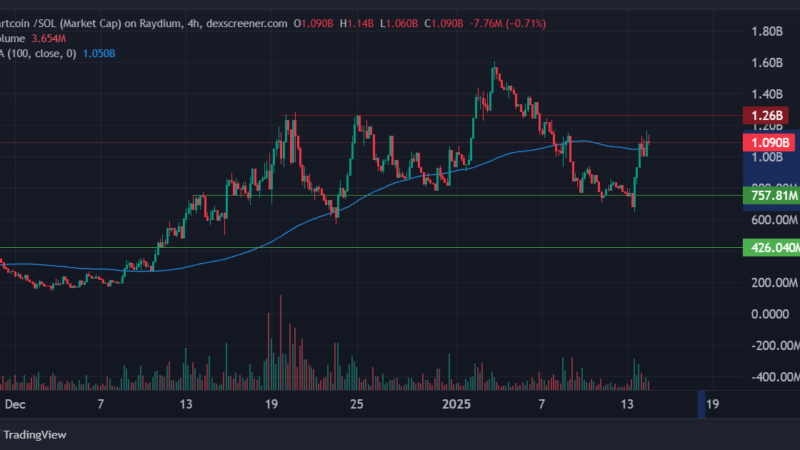This screenshot has height=450, width=800.
Task: Click the chart title with Raydium, 4h
Action: tap(144, 23)
